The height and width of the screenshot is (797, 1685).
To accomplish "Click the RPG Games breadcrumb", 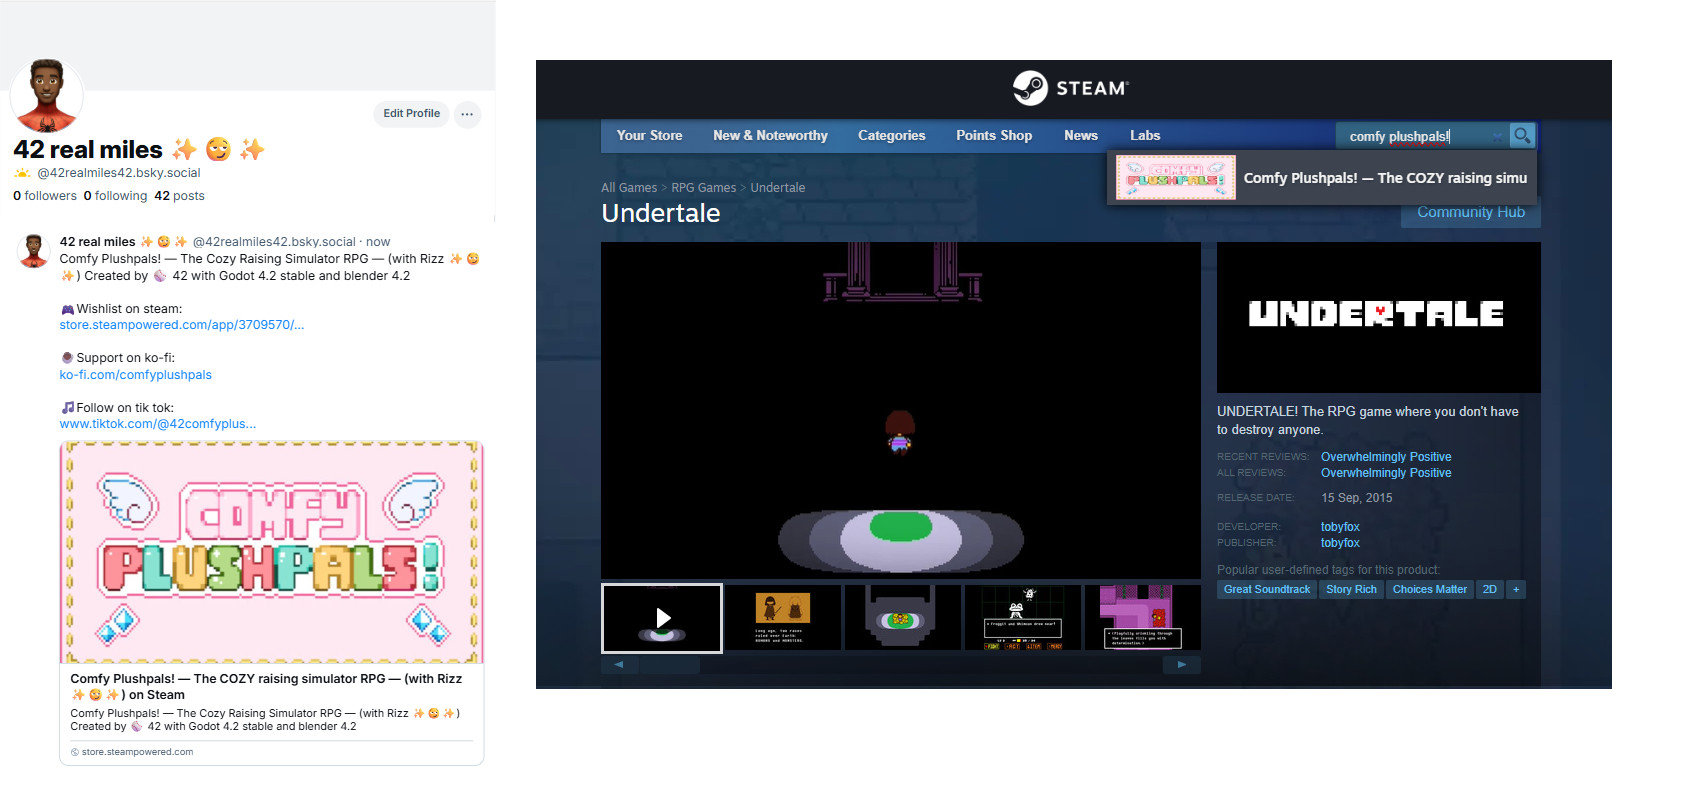I will [x=703, y=188].
